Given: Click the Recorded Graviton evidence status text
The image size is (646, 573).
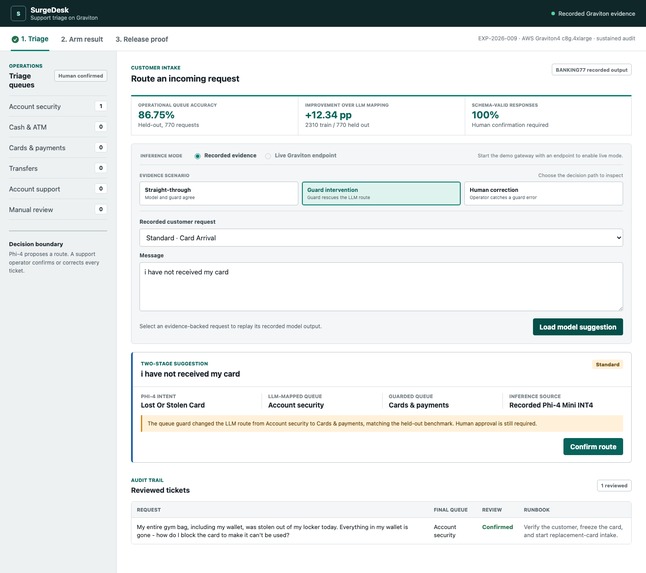Looking at the screenshot, I should pyautogui.click(x=597, y=14).
